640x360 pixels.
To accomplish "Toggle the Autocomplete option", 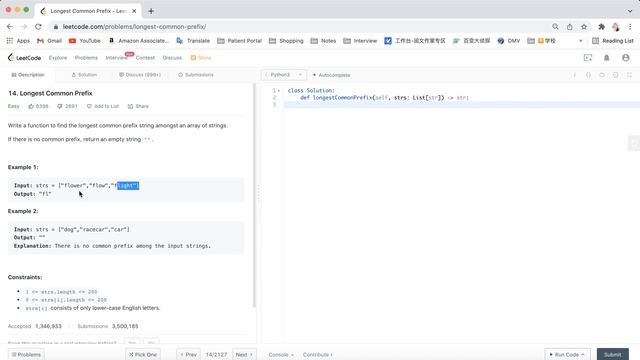I will coord(331,75).
